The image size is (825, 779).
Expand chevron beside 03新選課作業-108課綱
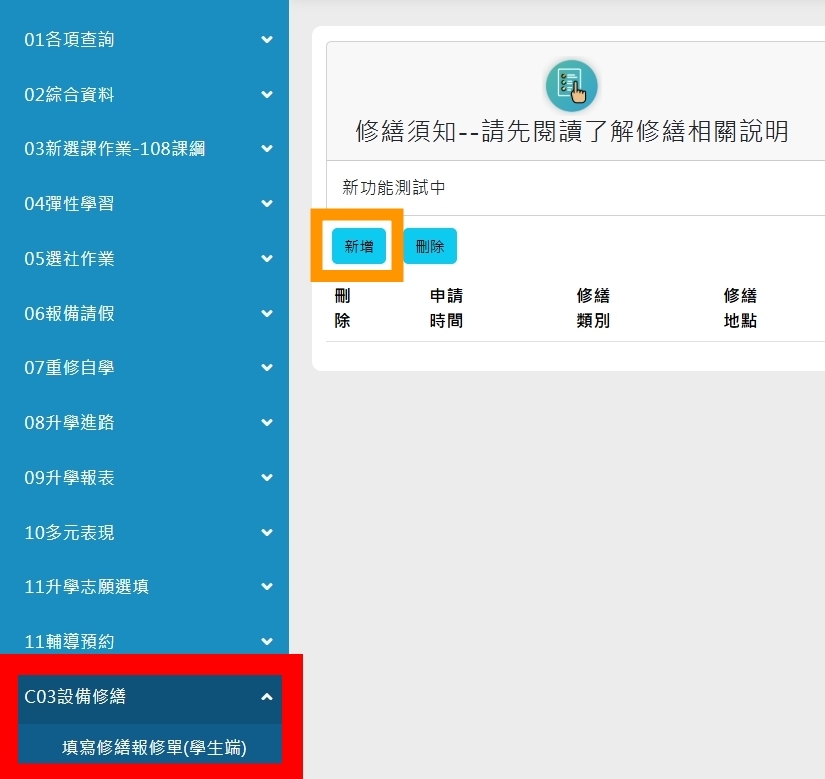(x=267, y=149)
